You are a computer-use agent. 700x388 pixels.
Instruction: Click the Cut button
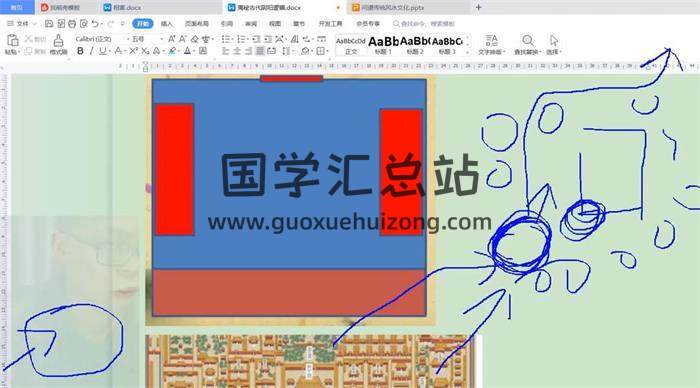tap(35, 39)
